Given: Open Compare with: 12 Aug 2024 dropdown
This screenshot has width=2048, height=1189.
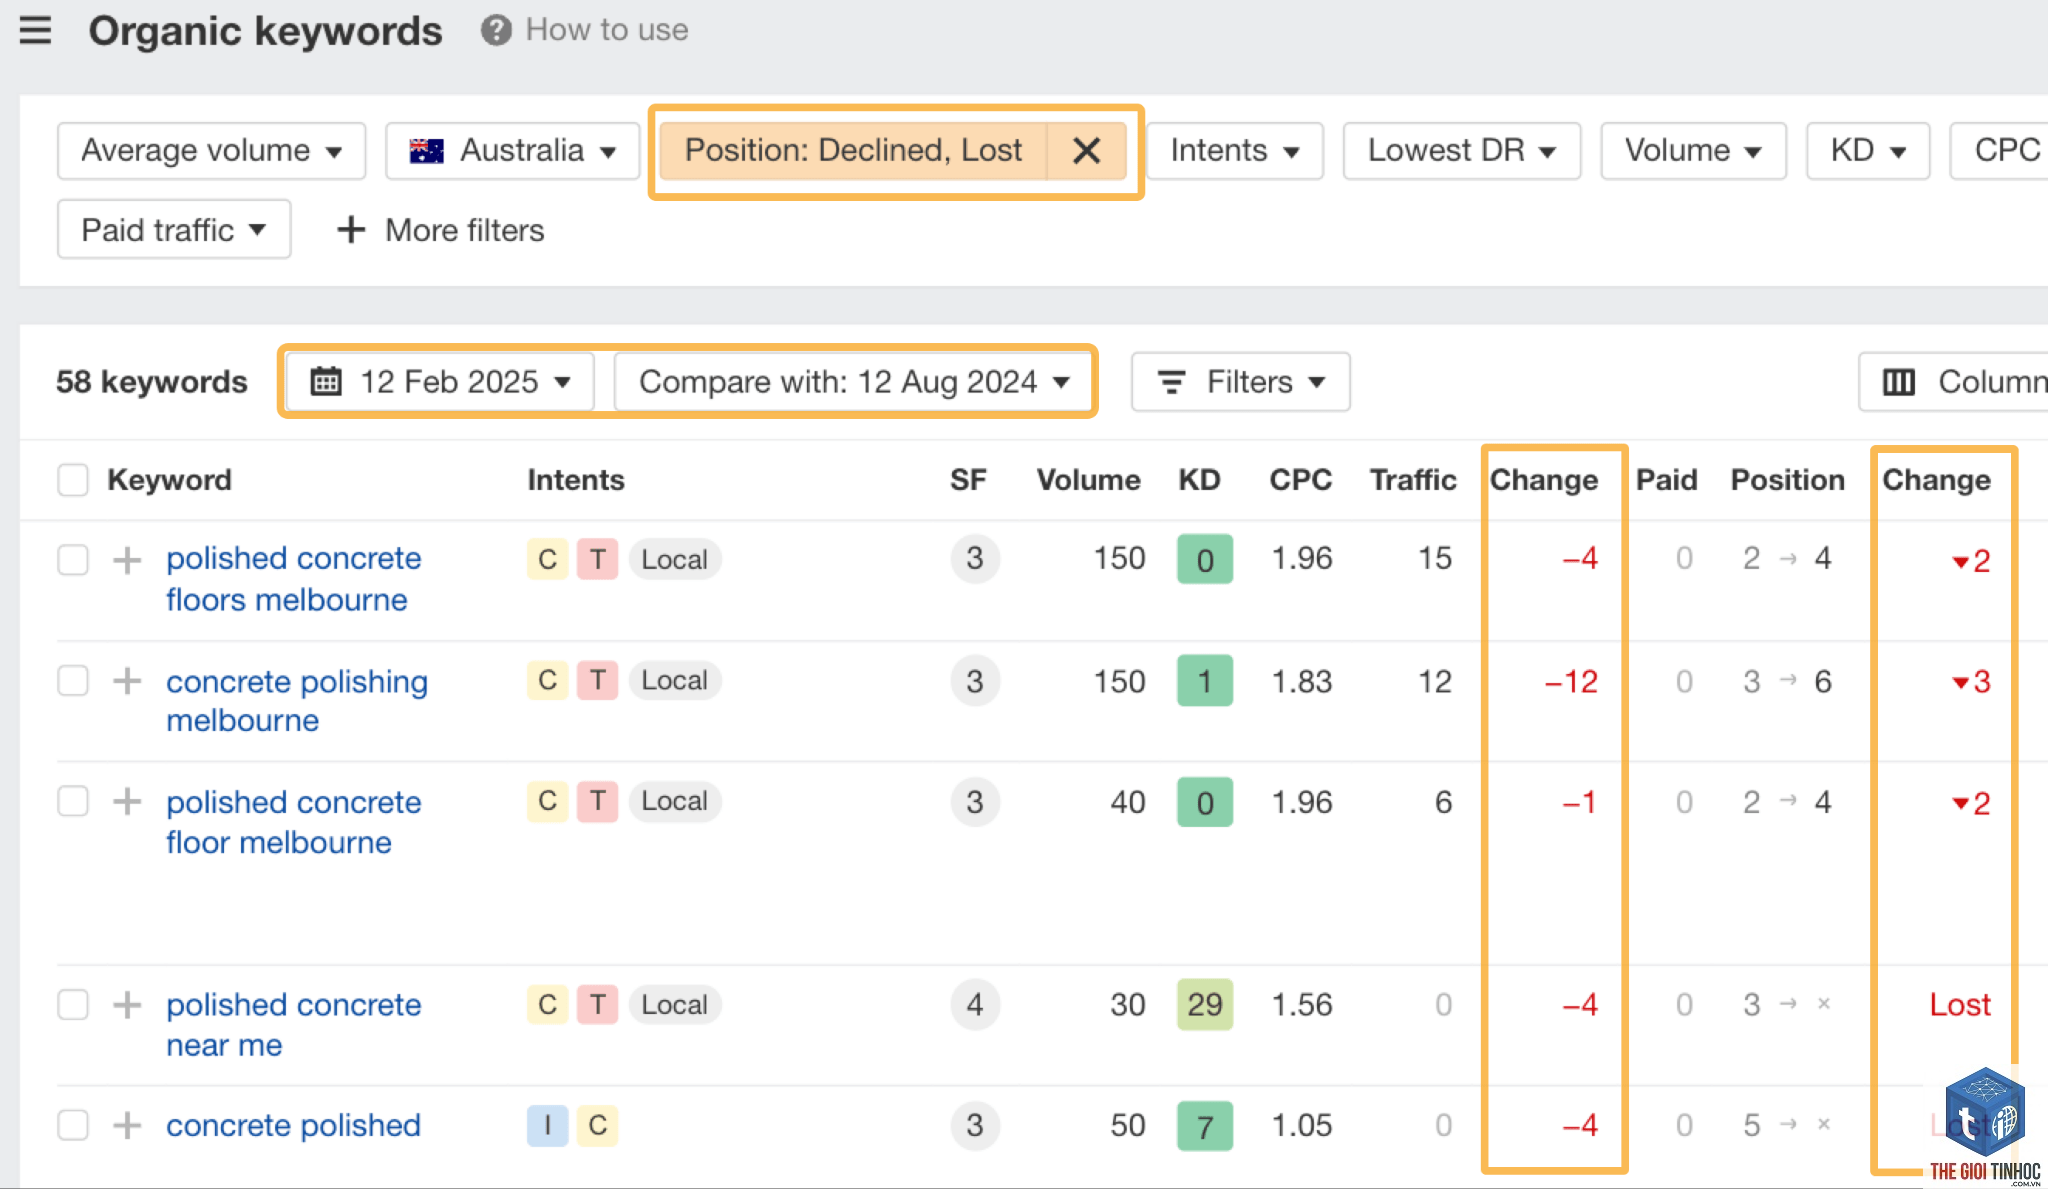Looking at the screenshot, I should [x=853, y=382].
